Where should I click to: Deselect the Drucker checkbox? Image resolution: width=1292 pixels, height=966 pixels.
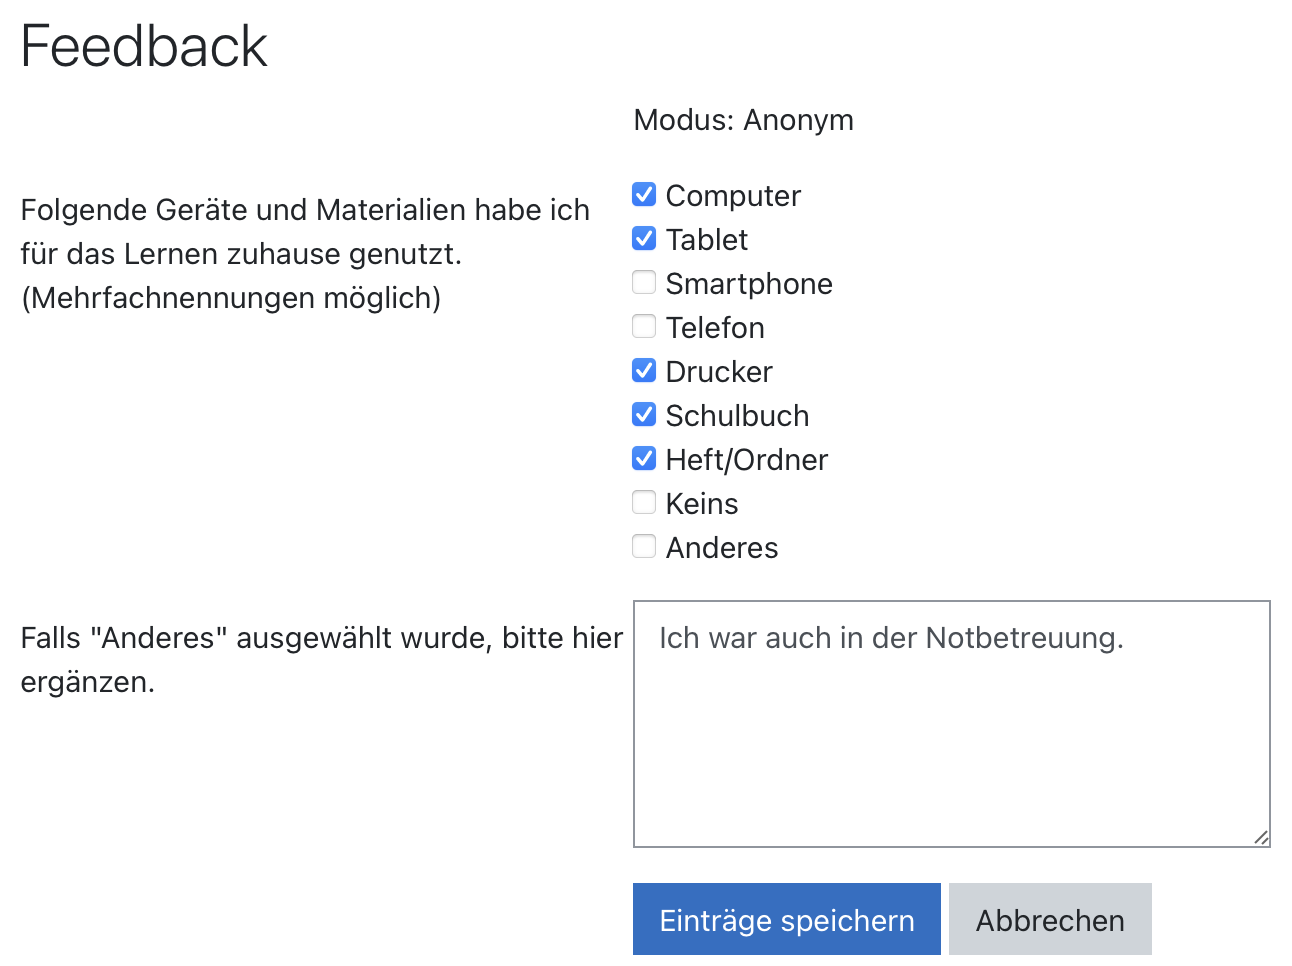tap(644, 370)
